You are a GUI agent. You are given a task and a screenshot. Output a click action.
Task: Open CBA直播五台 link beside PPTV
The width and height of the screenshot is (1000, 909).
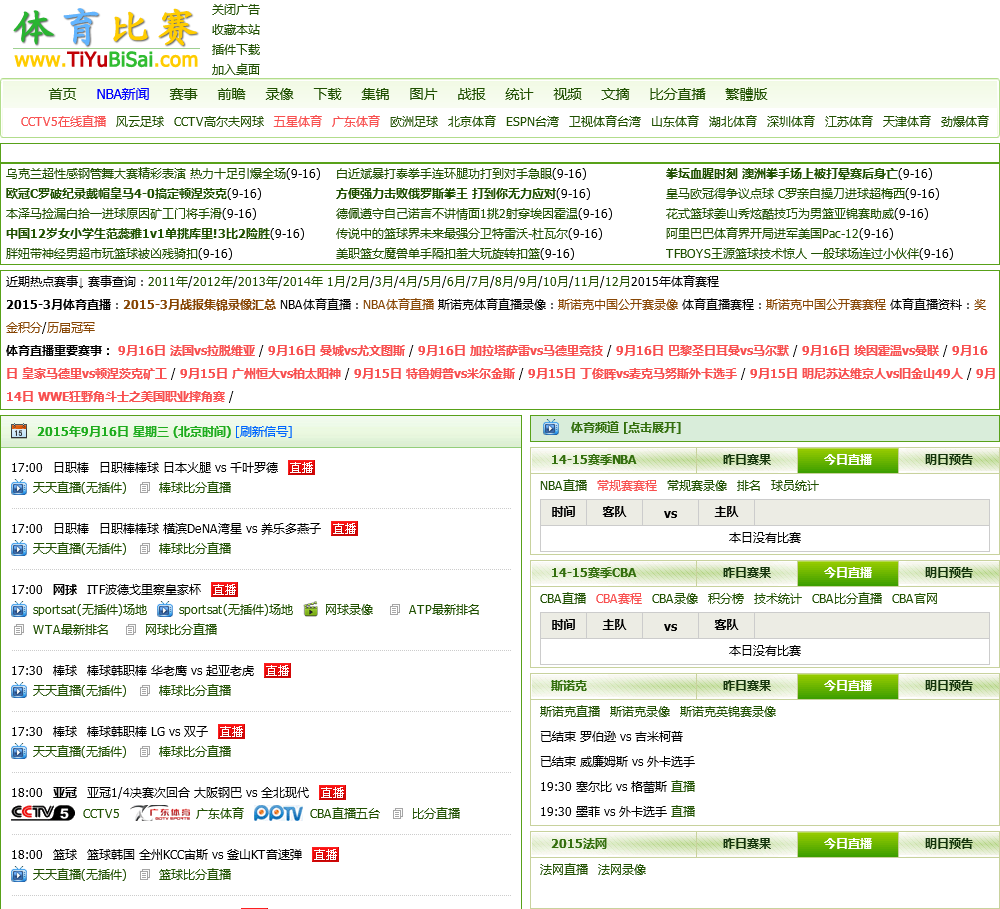(x=345, y=814)
